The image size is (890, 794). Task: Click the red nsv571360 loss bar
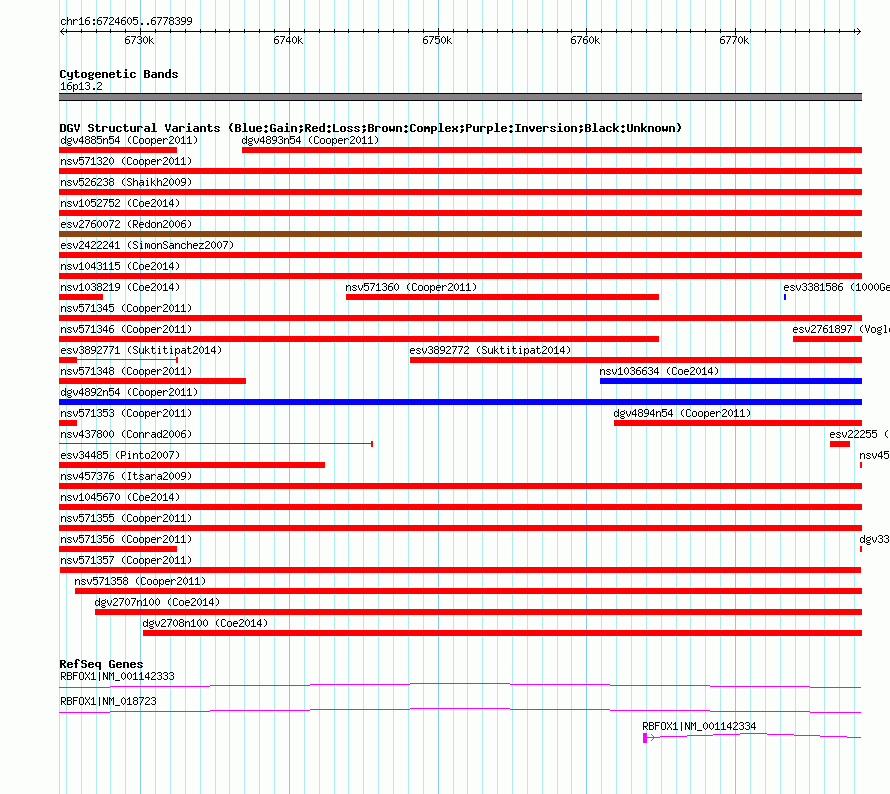point(502,297)
